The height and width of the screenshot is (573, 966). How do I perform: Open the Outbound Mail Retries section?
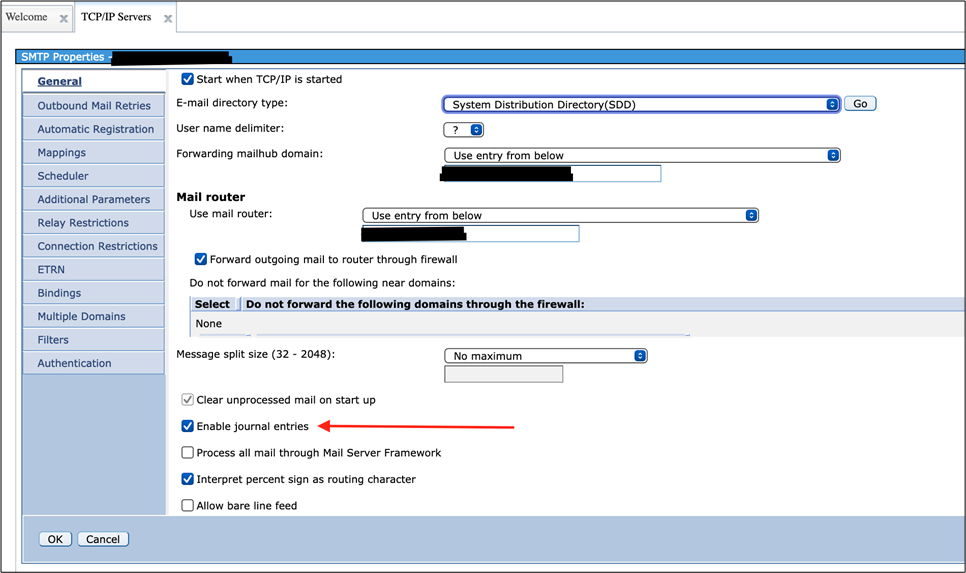click(94, 106)
